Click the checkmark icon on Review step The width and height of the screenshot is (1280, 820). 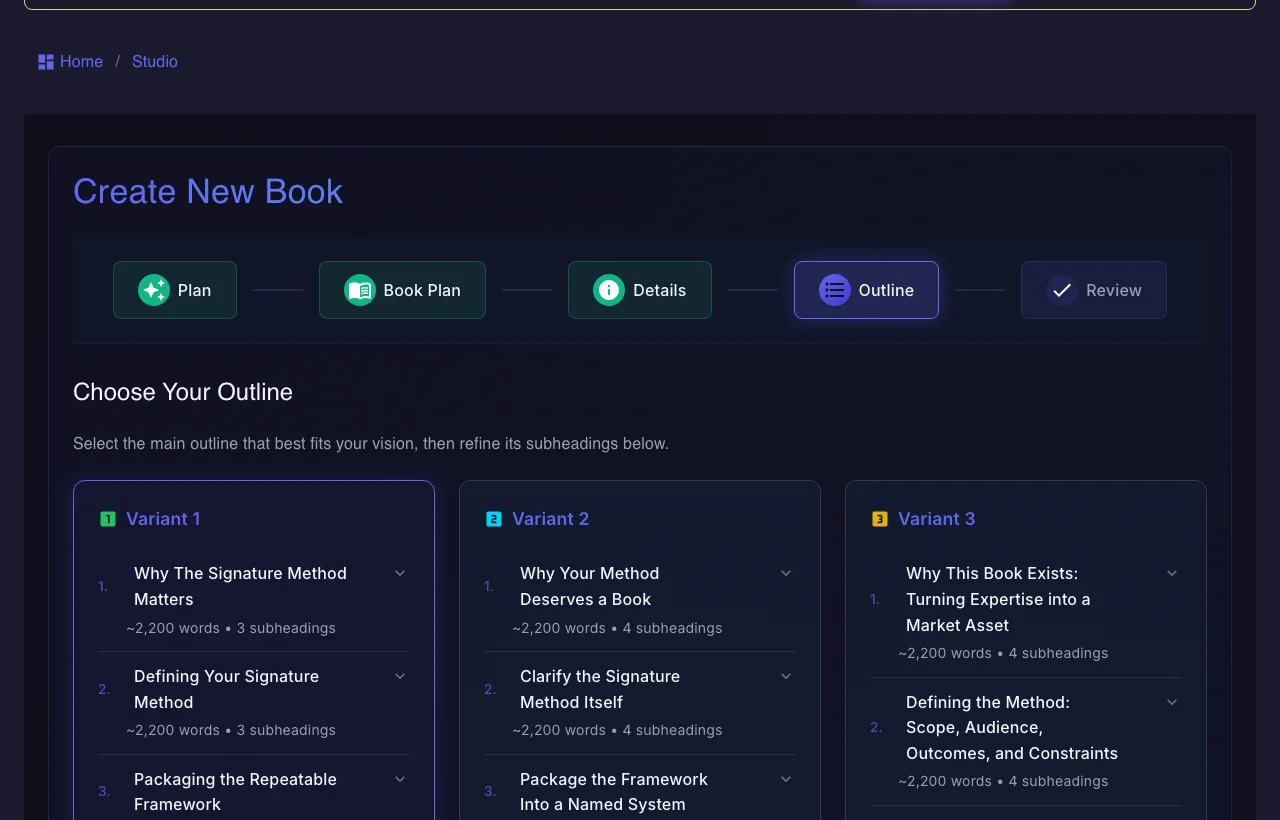[x=1062, y=290]
